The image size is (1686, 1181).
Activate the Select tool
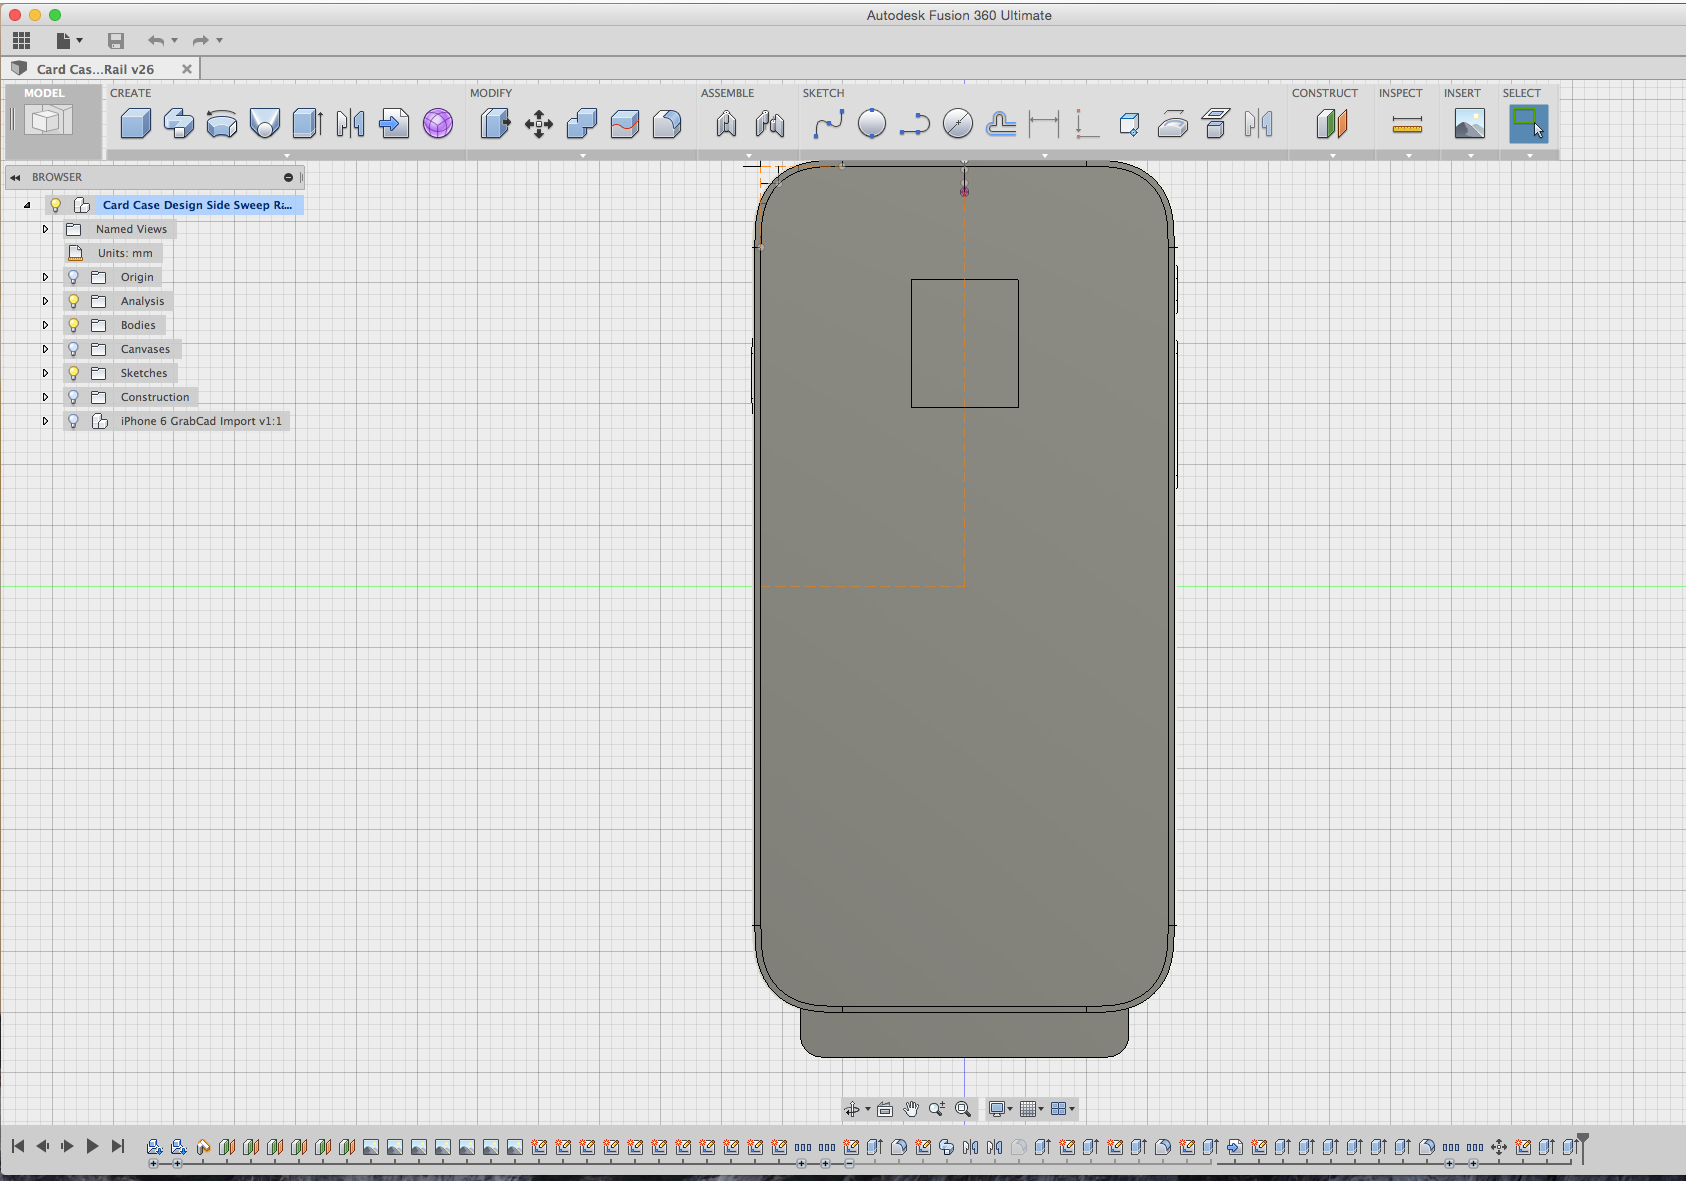[1529, 124]
